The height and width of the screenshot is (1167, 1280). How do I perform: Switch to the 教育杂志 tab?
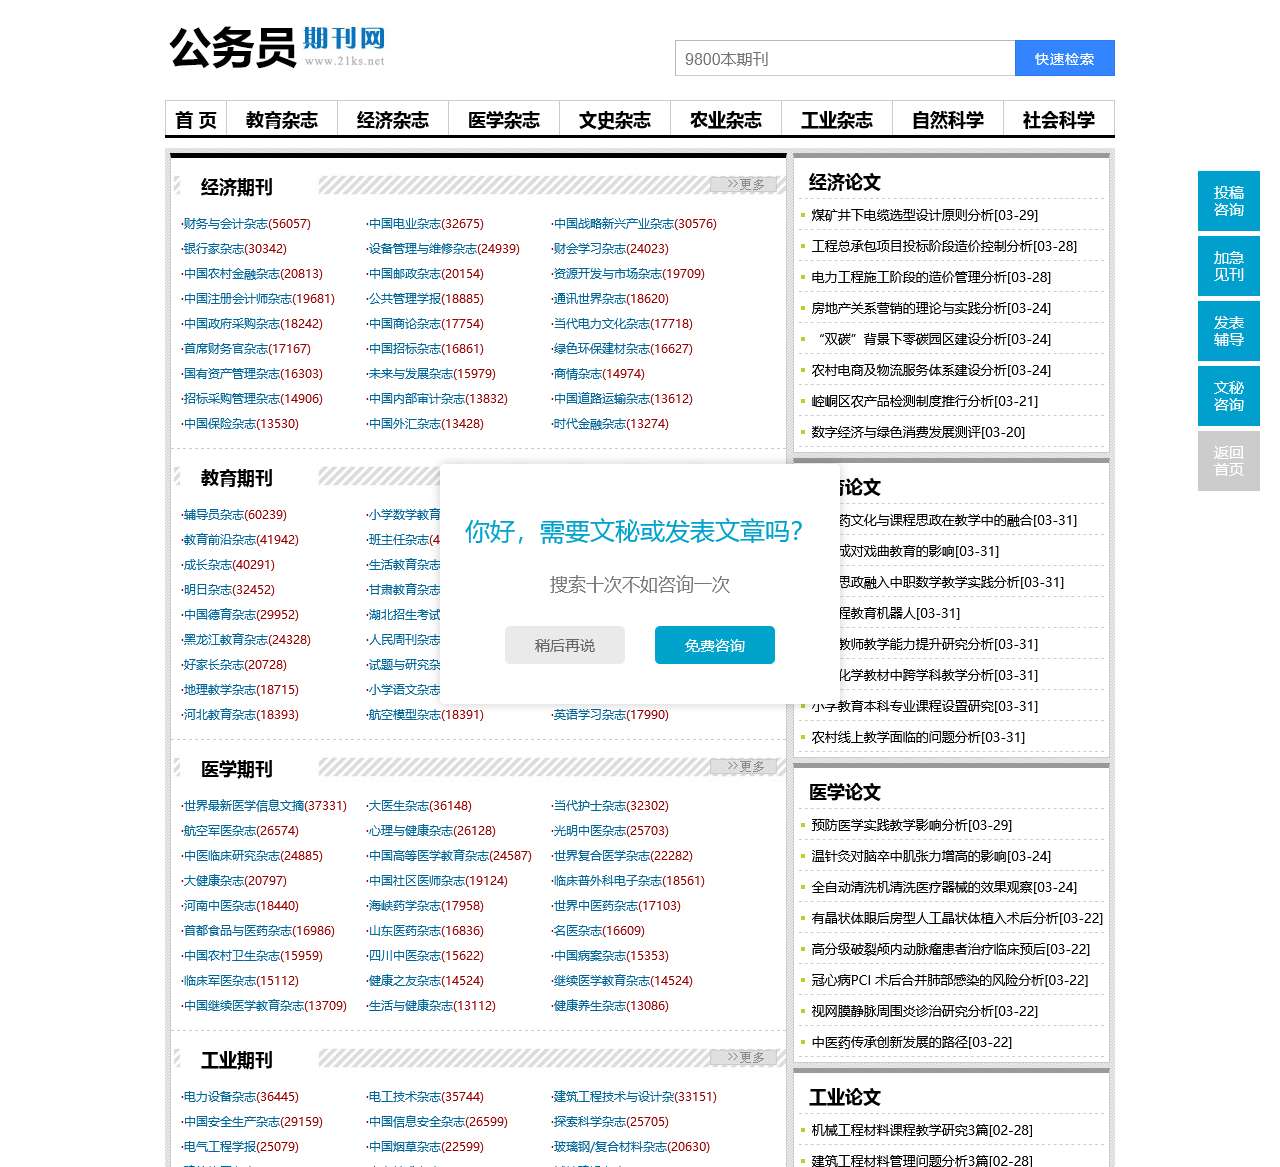283,119
